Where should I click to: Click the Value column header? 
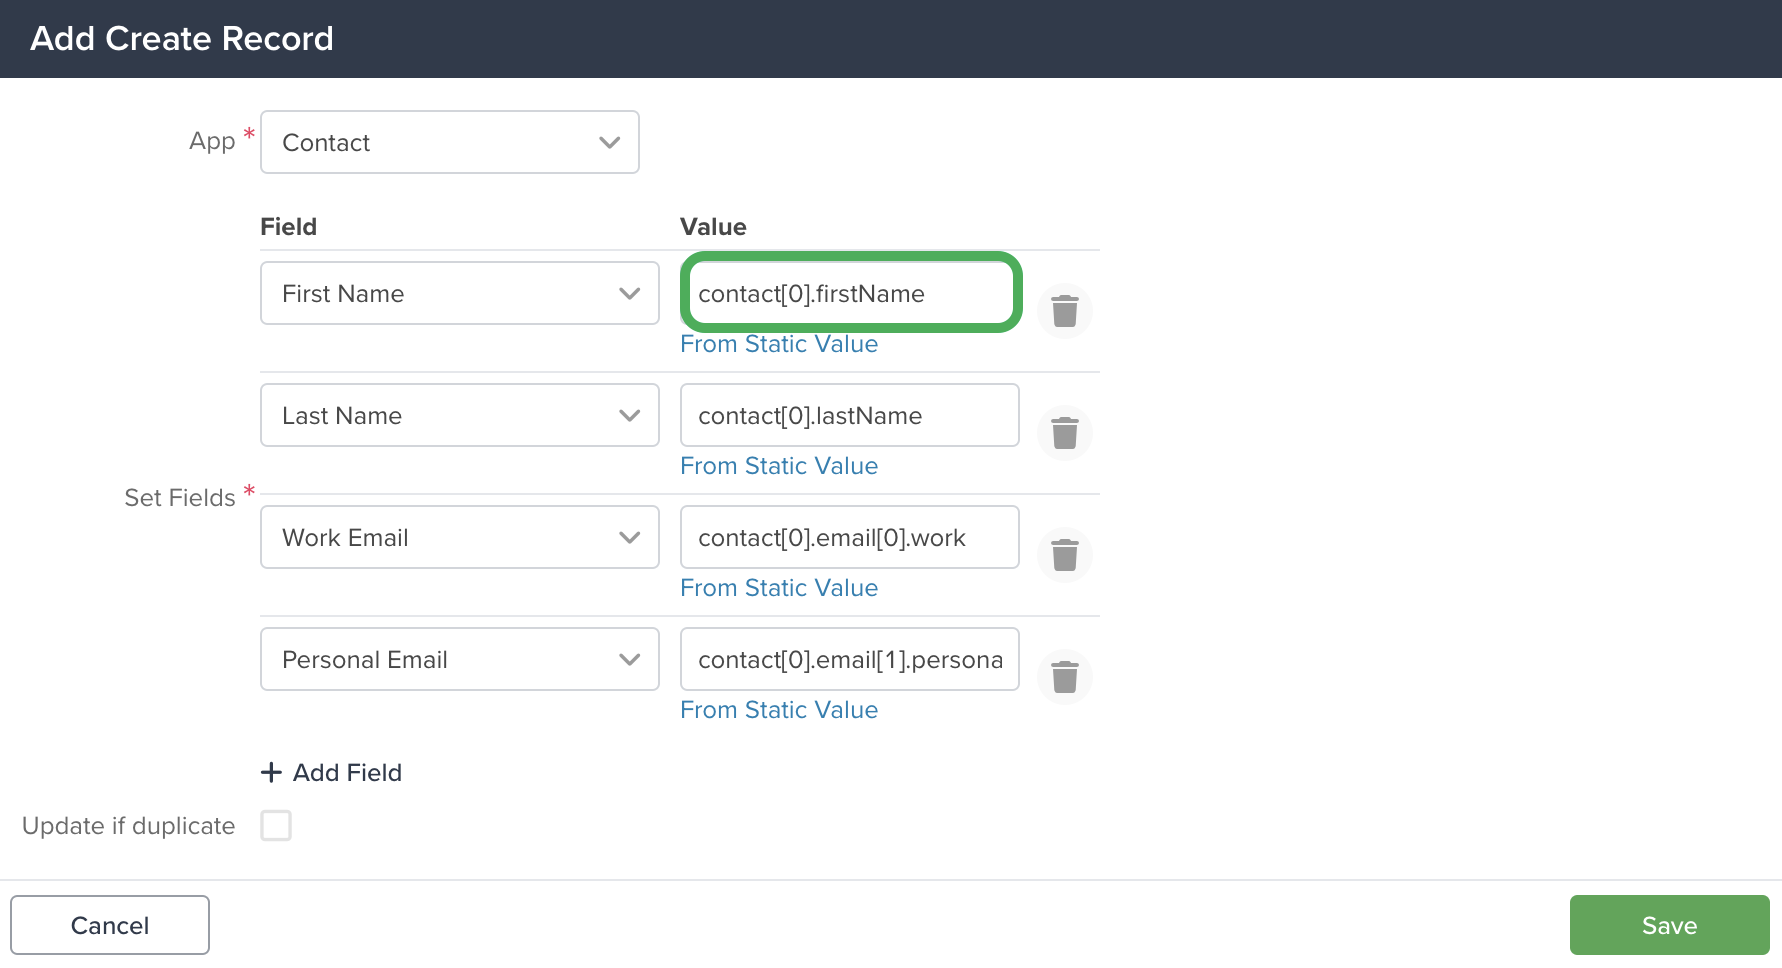(713, 227)
